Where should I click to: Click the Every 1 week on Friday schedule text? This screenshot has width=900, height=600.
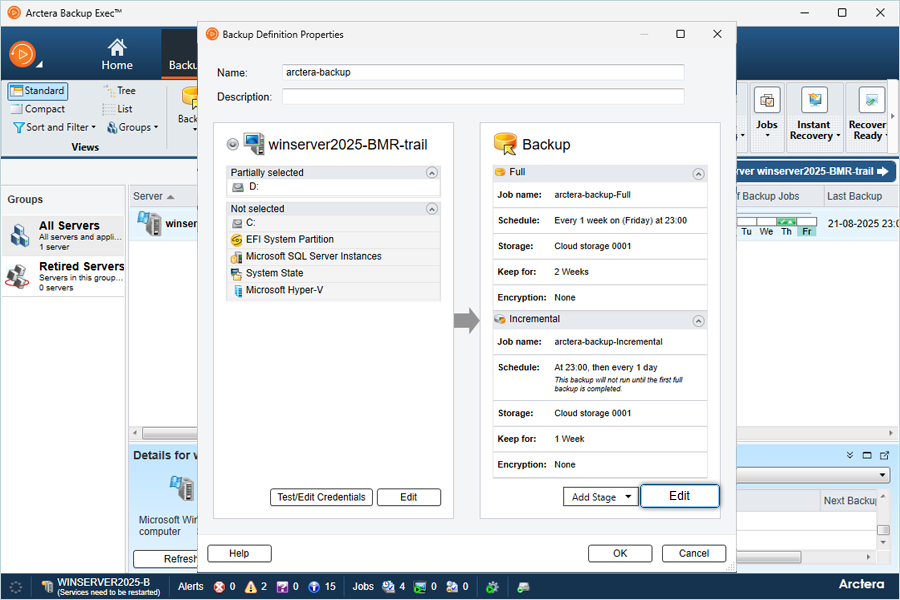pos(620,220)
